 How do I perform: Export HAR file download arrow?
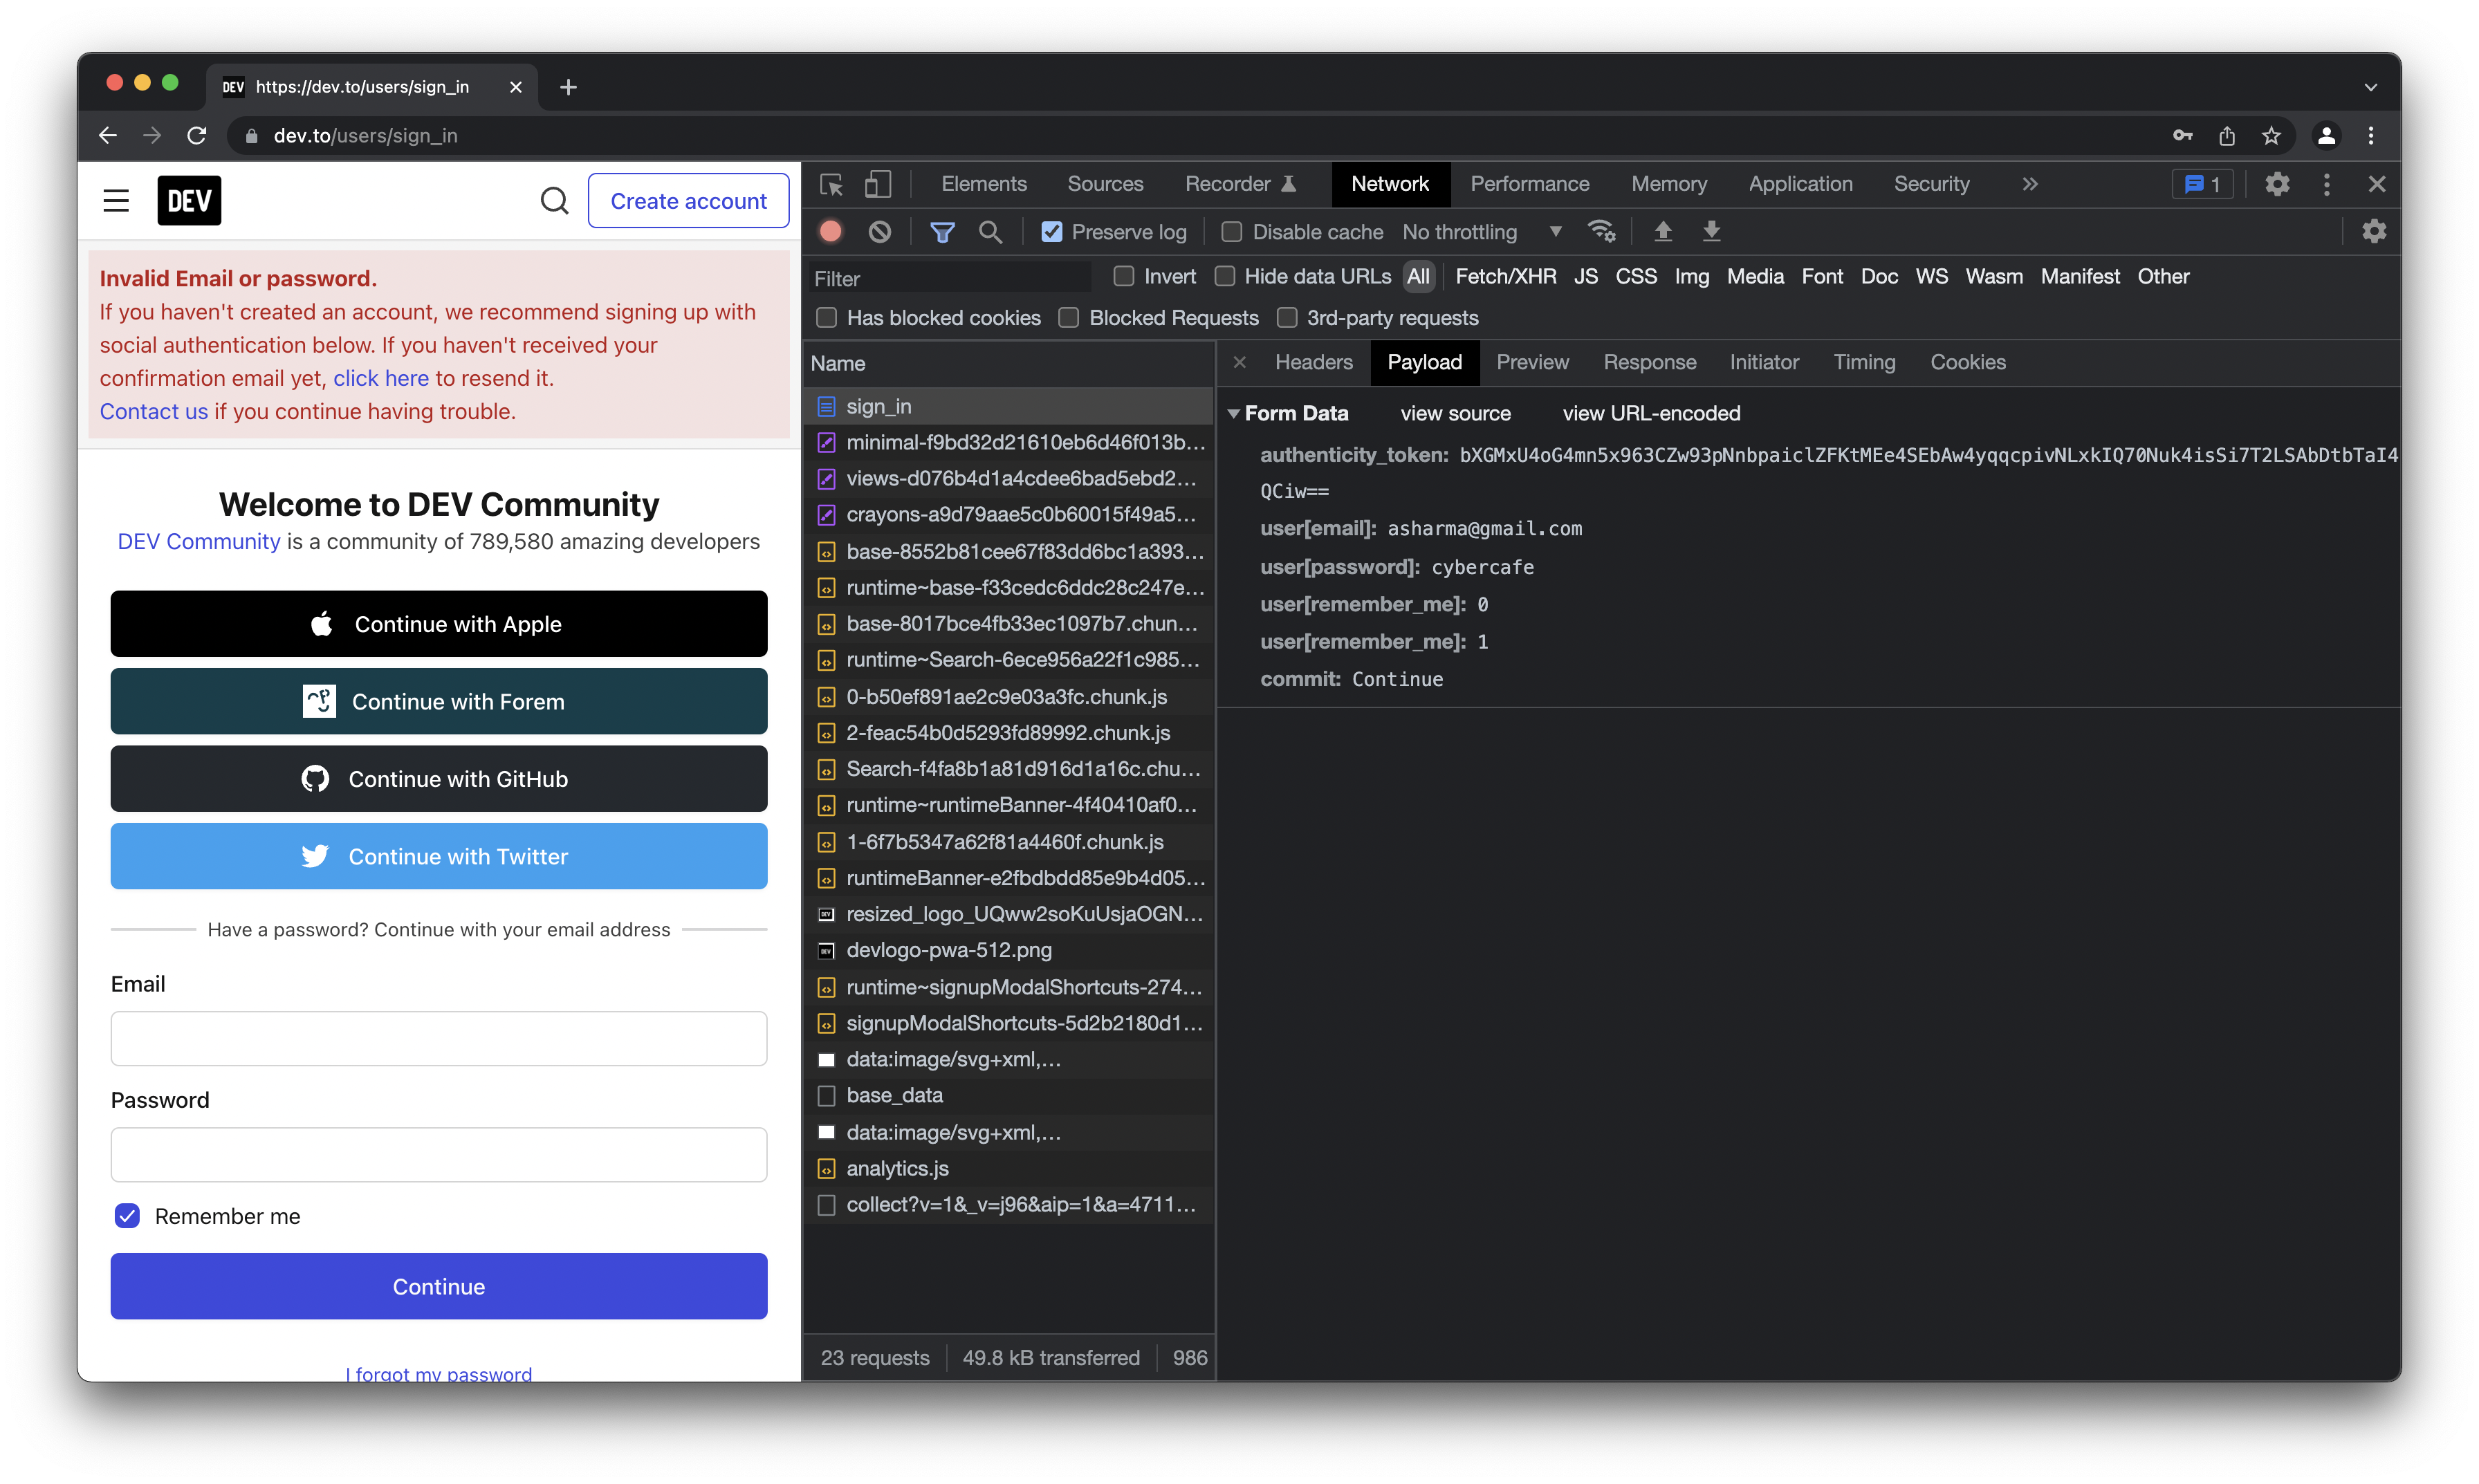pyautogui.click(x=1711, y=232)
